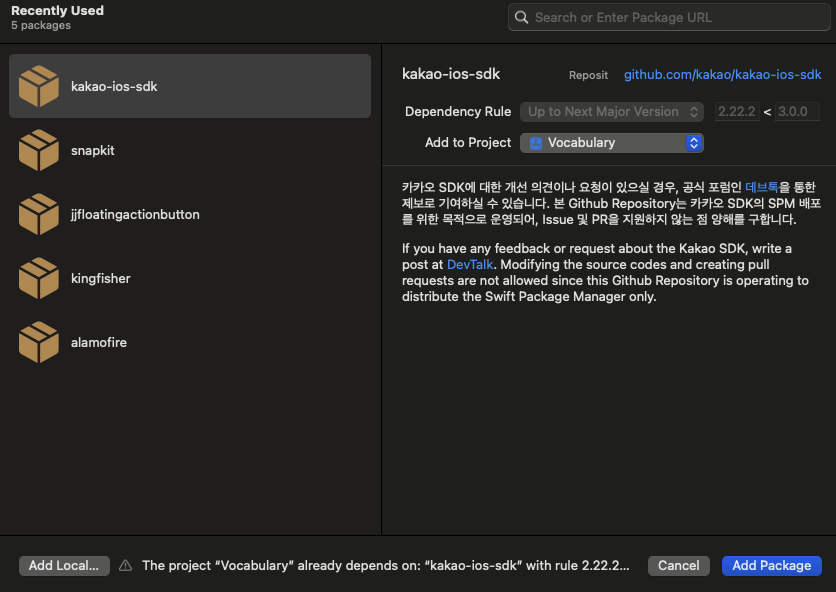Click the jjfloatingactionbutton package box icon
The height and width of the screenshot is (592, 836).
point(39,214)
